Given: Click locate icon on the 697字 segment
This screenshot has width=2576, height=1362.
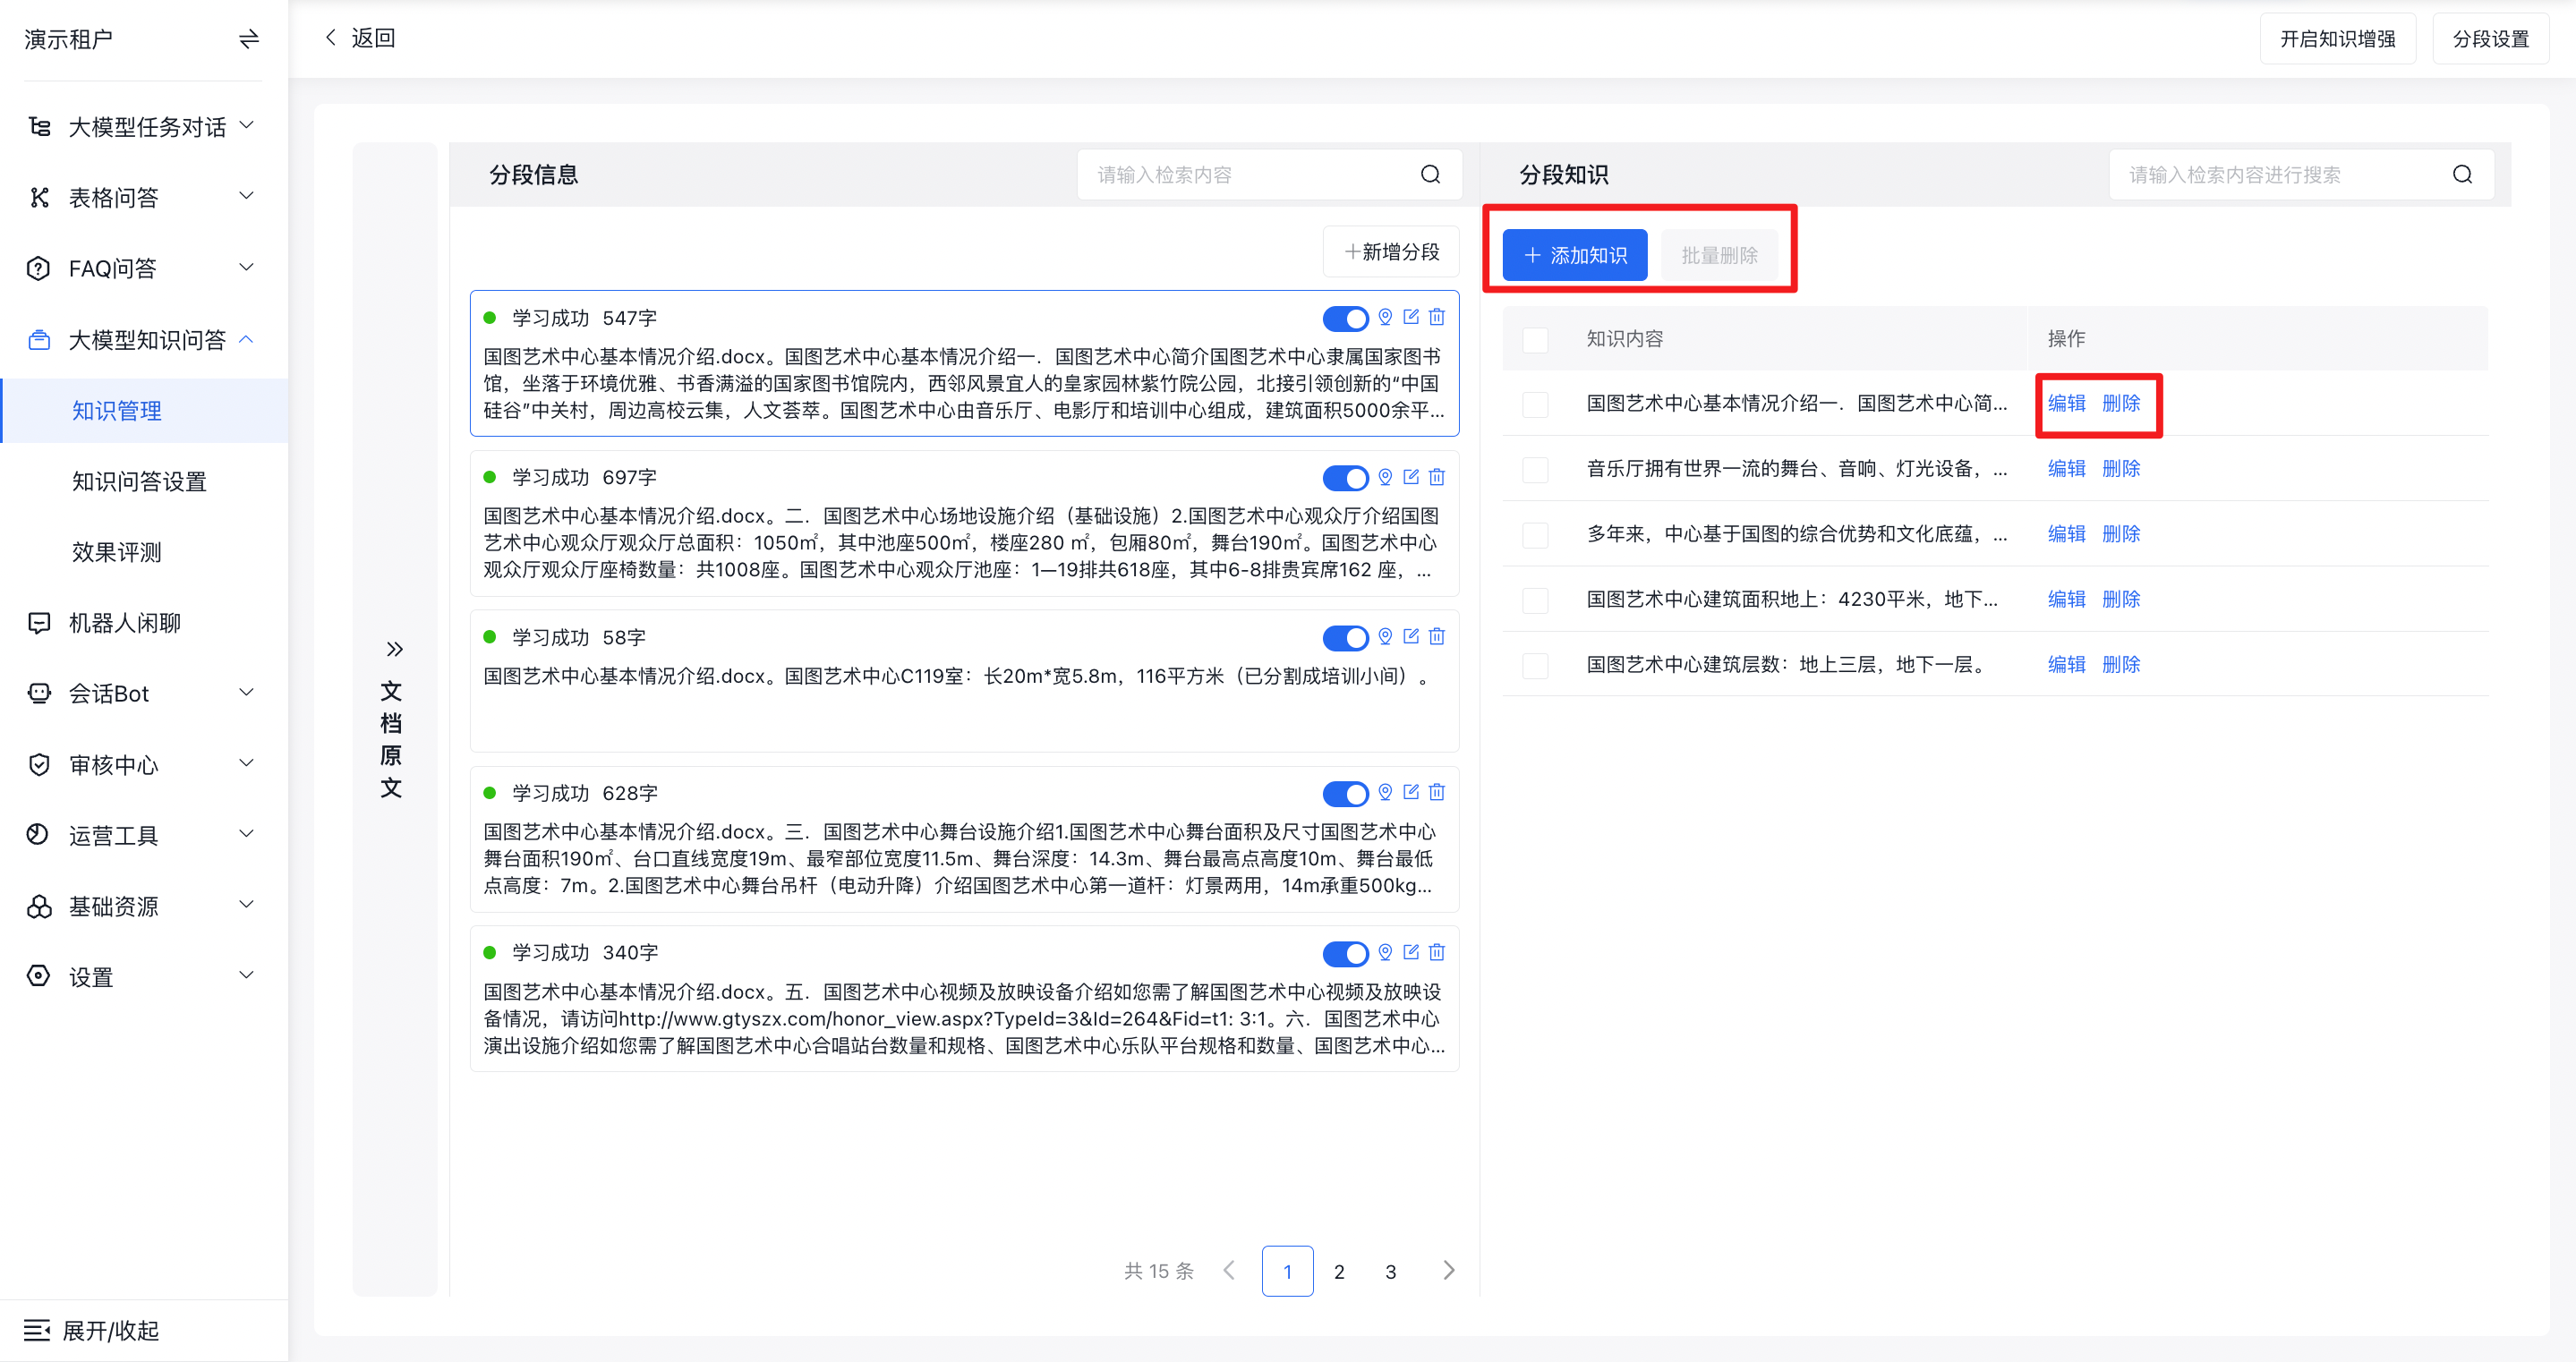Looking at the screenshot, I should [1385, 478].
